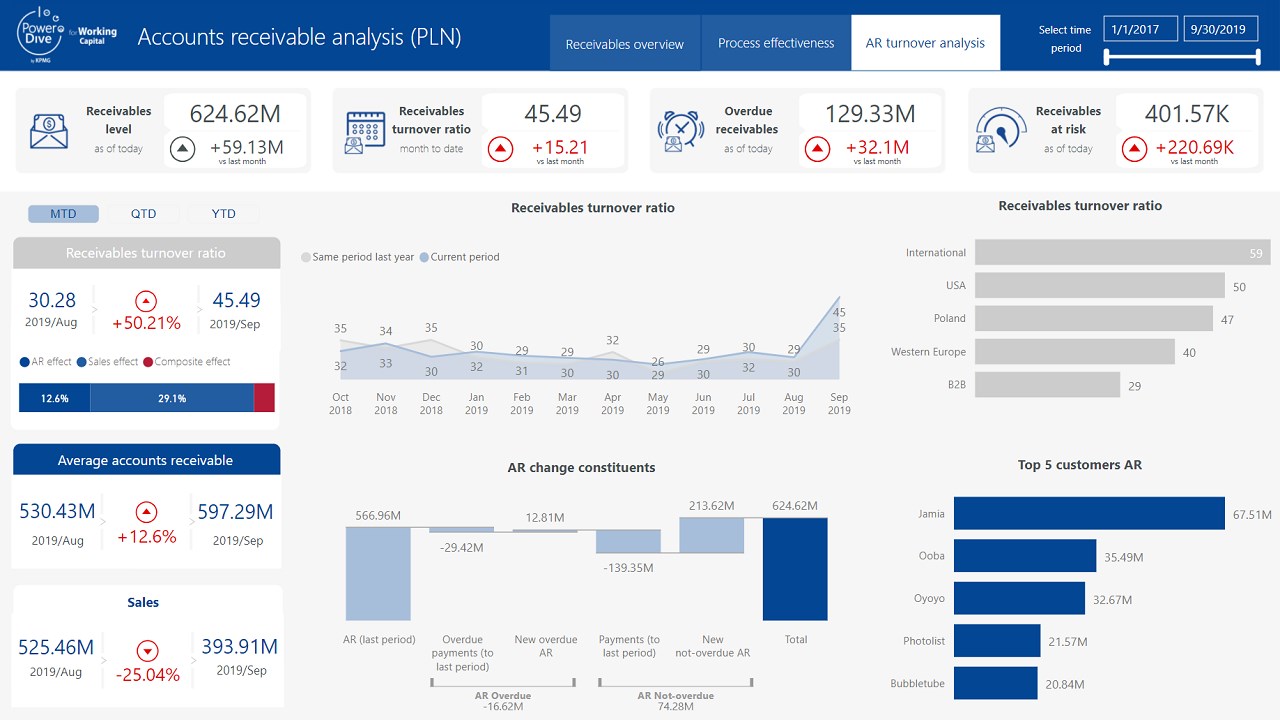The height and width of the screenshot is (720, 1280).
Task: Click the AR Not-overdue 74.28M label
Action: [x=675, y=700]
